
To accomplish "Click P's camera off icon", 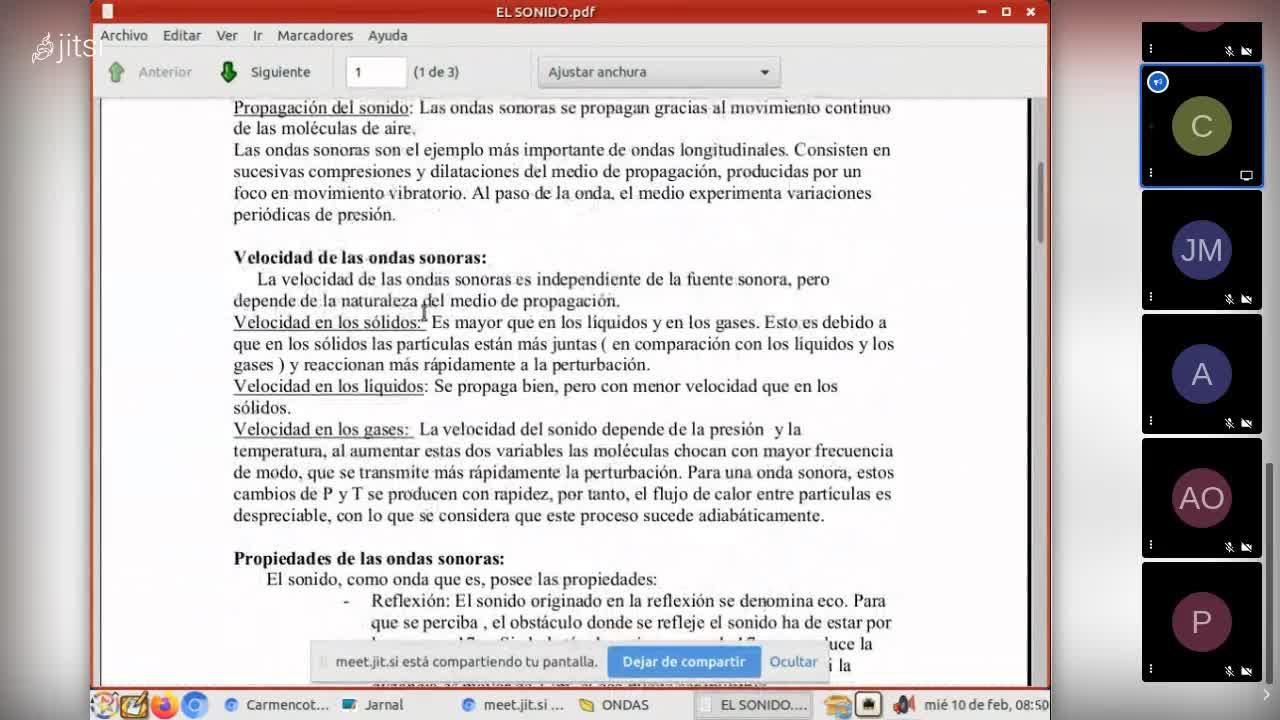I will (x=1247, y=671).
